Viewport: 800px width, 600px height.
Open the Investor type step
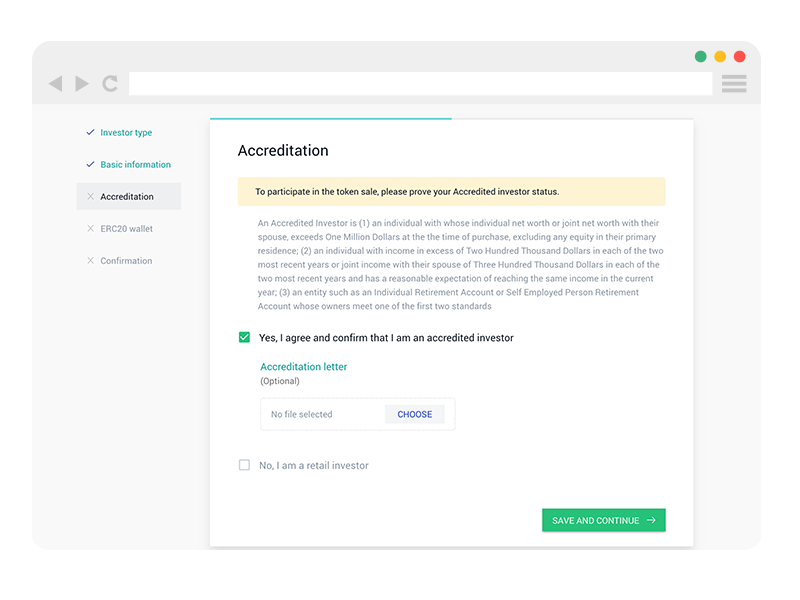126,133
